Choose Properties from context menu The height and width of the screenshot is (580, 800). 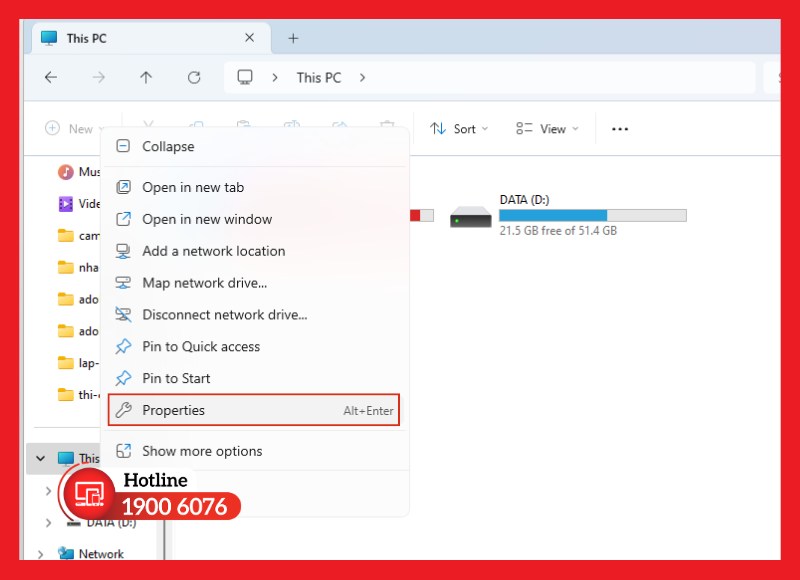254,410
